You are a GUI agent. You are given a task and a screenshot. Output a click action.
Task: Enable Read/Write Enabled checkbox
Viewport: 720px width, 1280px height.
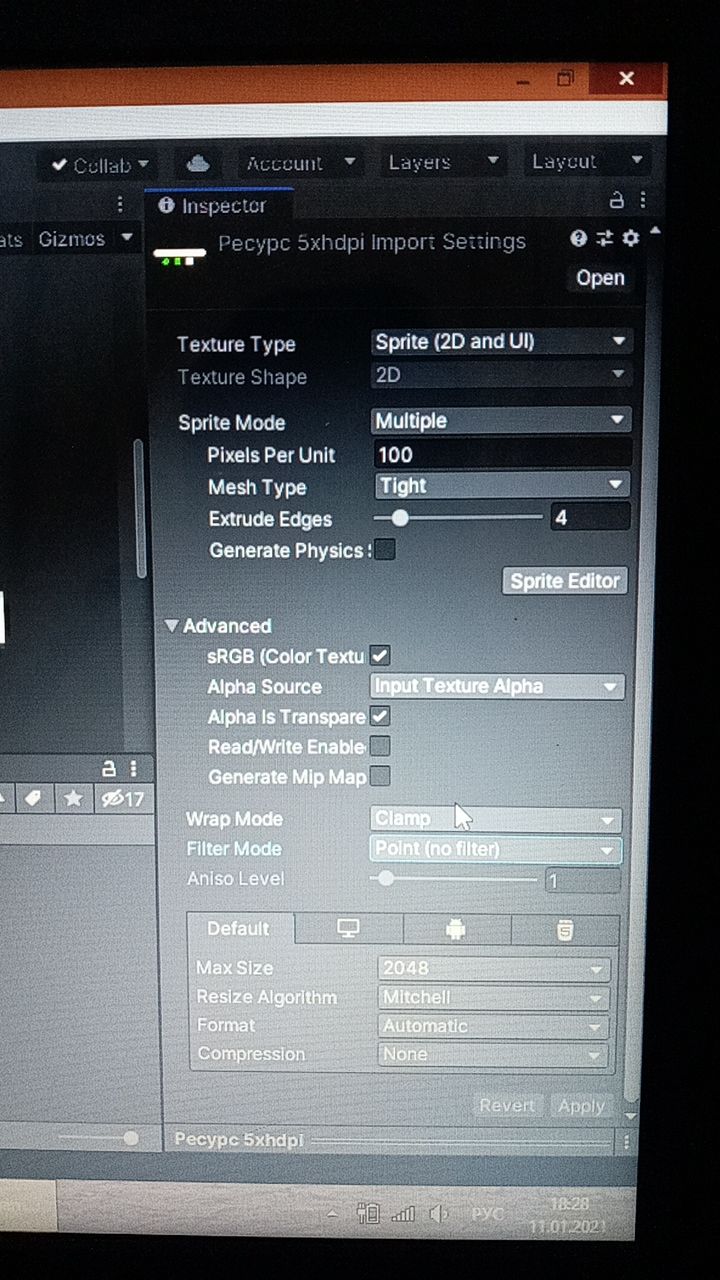[380, 746]
